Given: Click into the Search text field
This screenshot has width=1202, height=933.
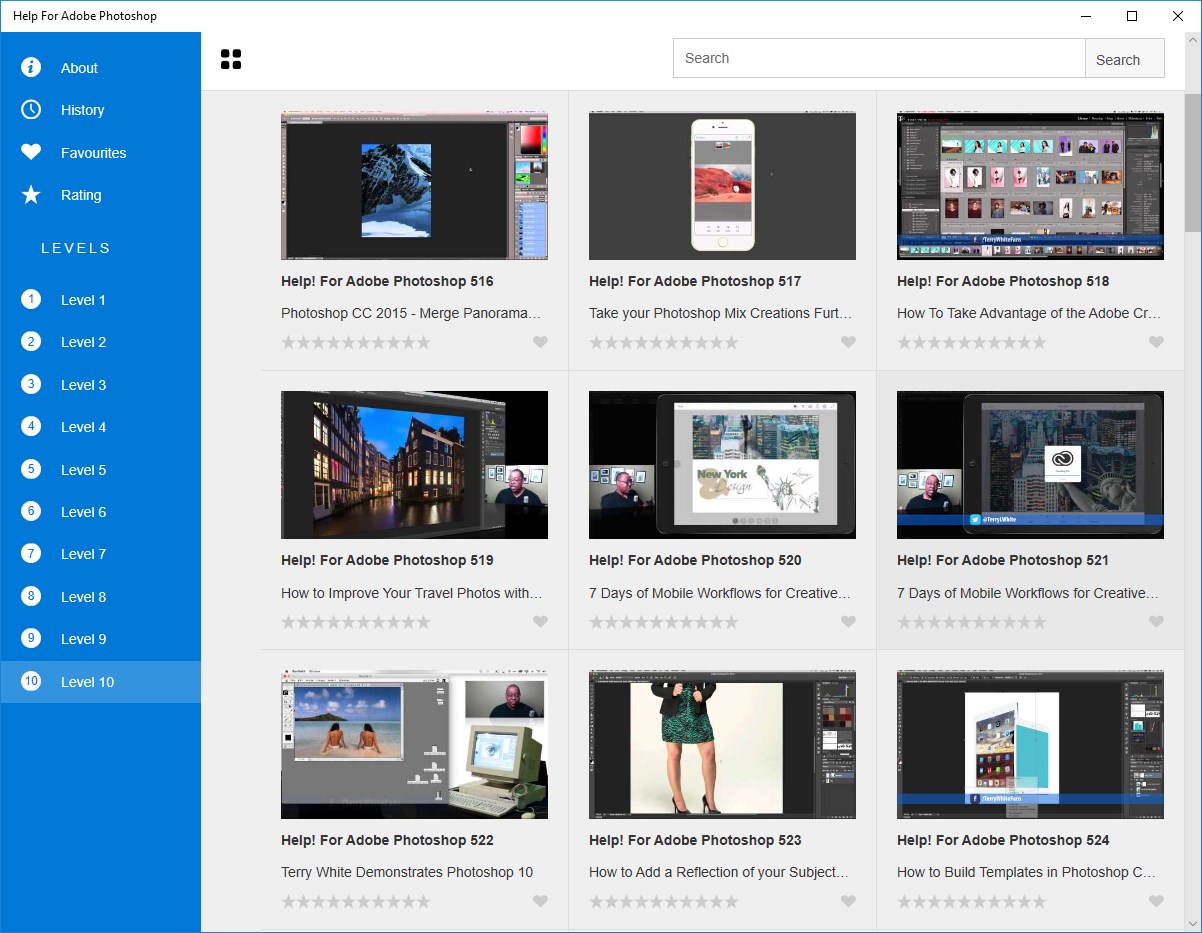Looking at the screenshot, I should pyautogui.click(x=878, y=58).
